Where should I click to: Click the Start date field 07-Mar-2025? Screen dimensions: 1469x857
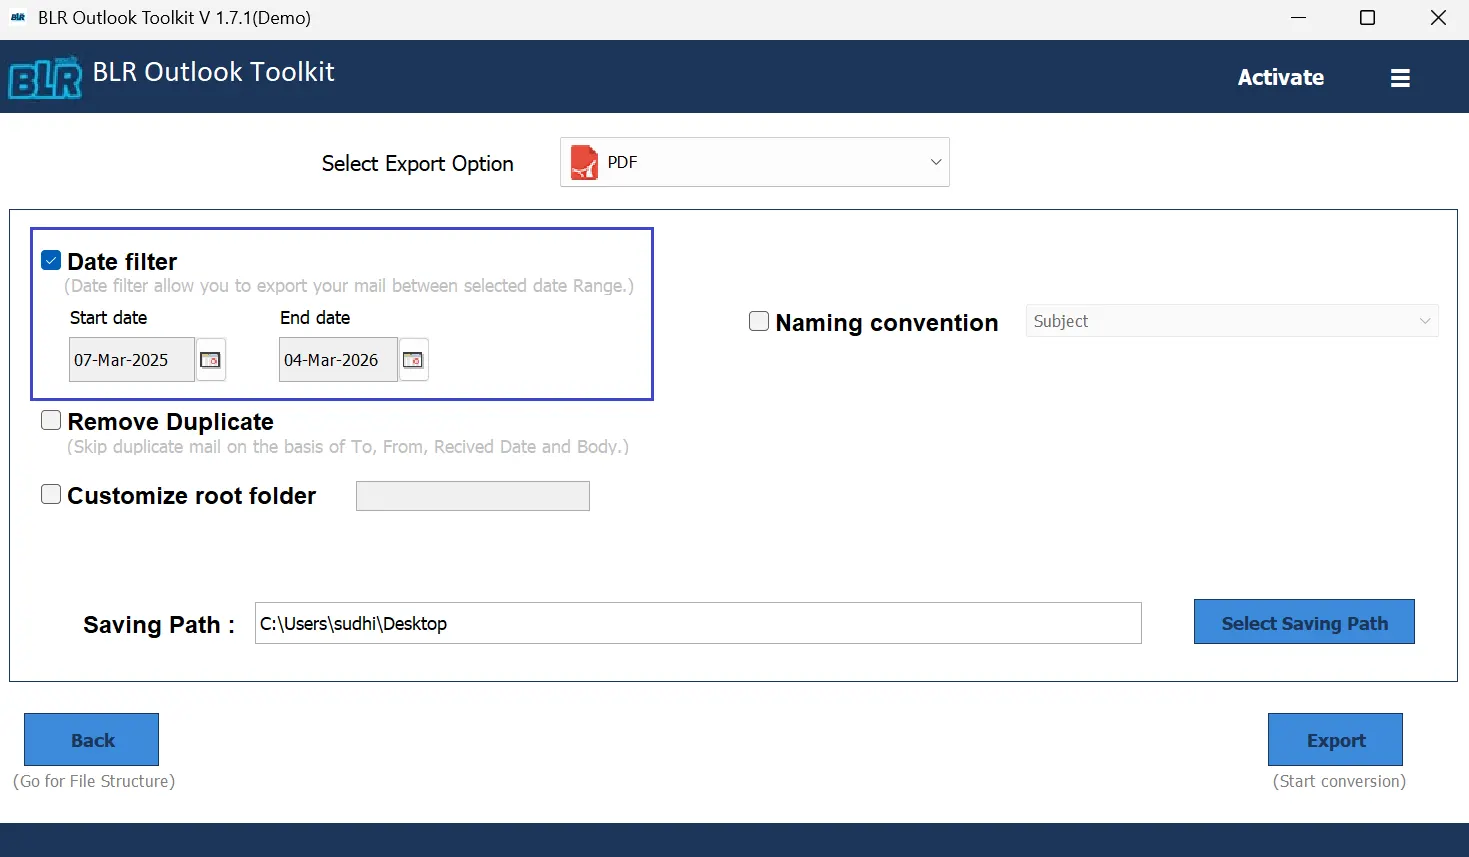131,360
